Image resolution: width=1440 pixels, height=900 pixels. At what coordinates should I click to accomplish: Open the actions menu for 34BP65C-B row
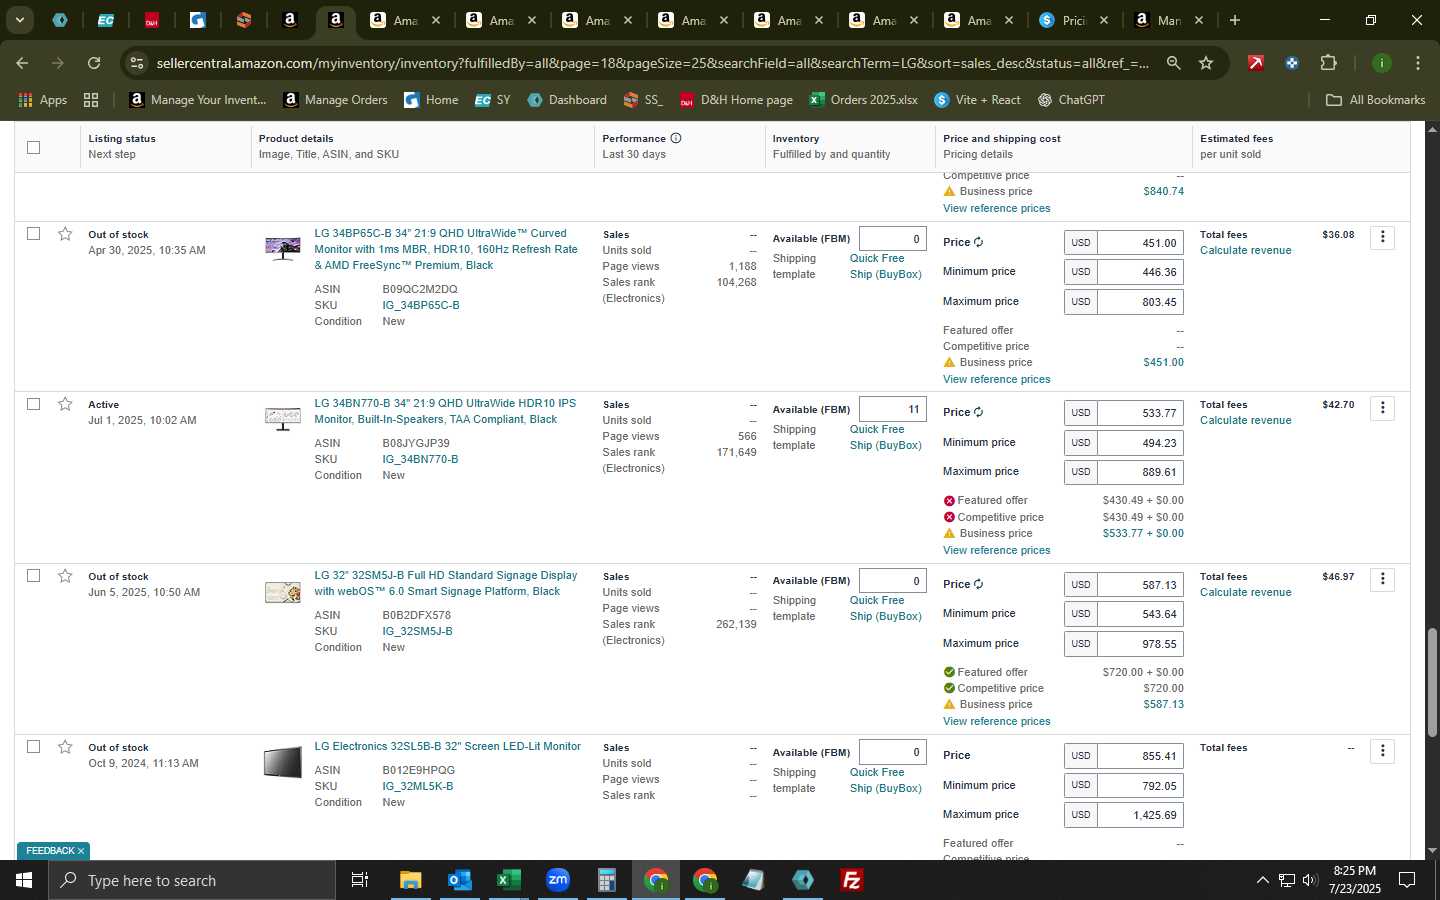pos(1382,237)
